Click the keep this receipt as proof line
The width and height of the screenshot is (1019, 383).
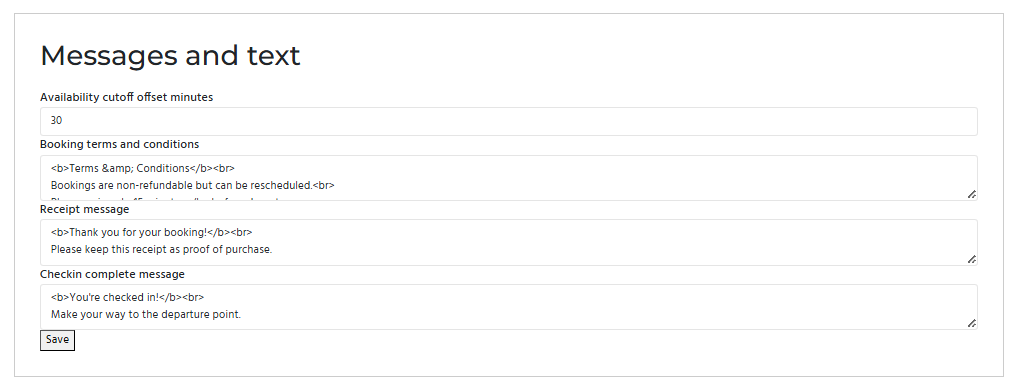[x=161, y=249]
